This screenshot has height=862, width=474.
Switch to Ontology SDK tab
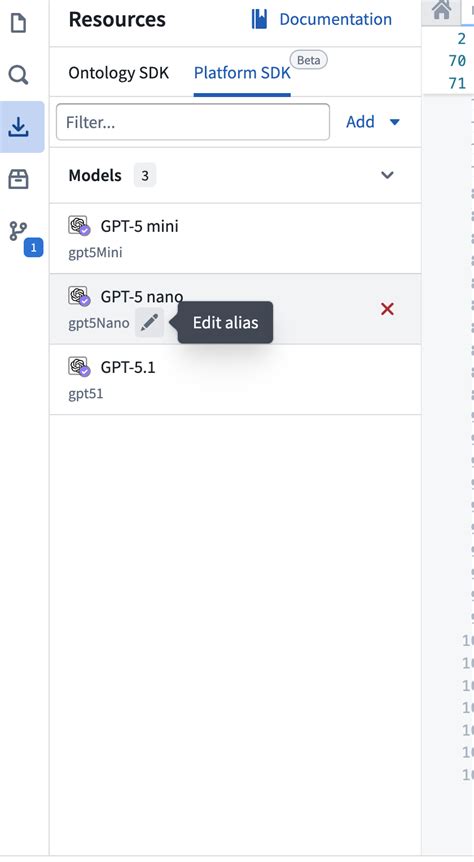pyautogui.click(x=118, y=73)
